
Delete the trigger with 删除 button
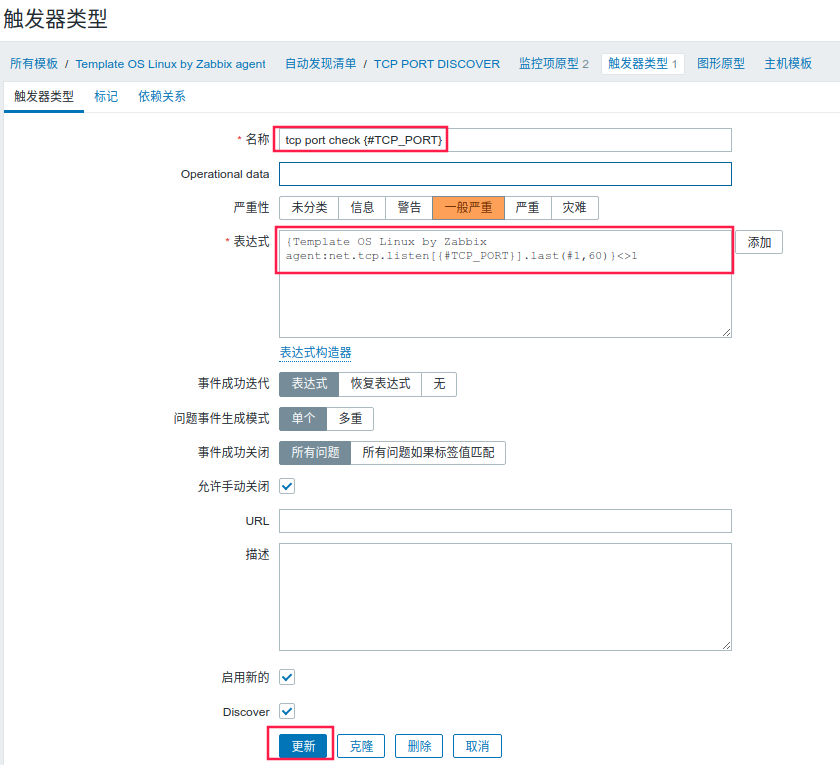418,745
